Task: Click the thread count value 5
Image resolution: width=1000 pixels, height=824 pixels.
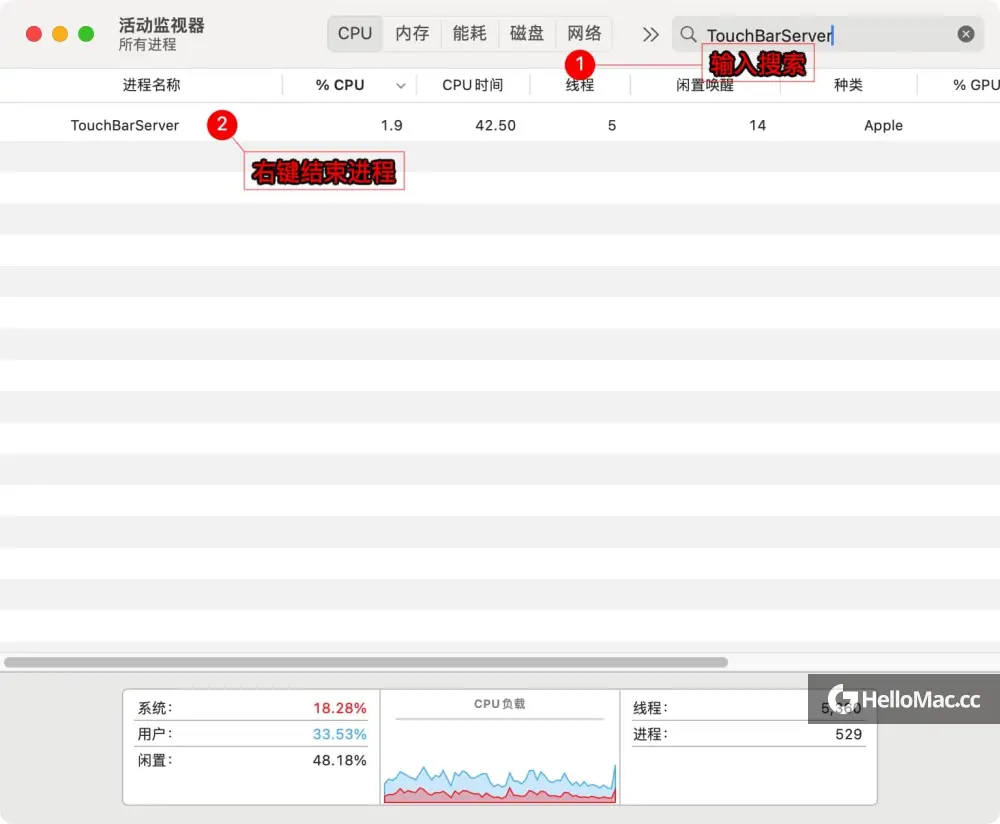Action: pos(612,125)
